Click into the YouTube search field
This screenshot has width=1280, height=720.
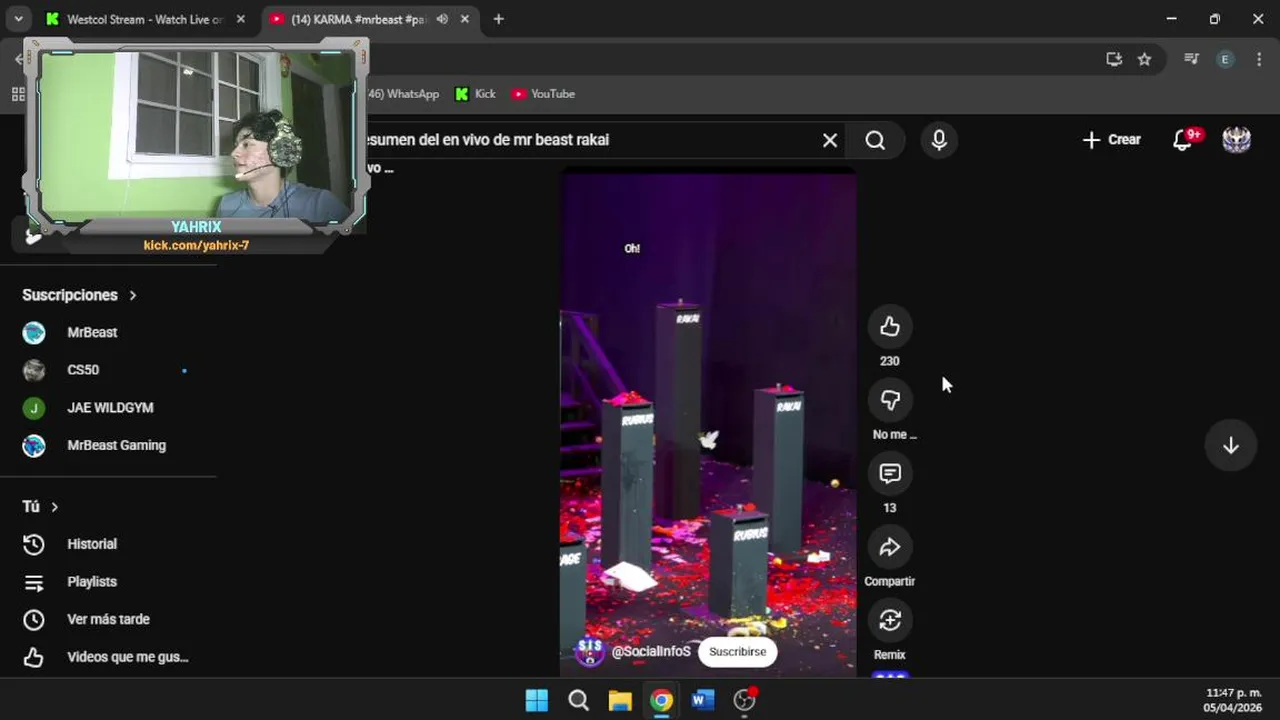[590, 140]
